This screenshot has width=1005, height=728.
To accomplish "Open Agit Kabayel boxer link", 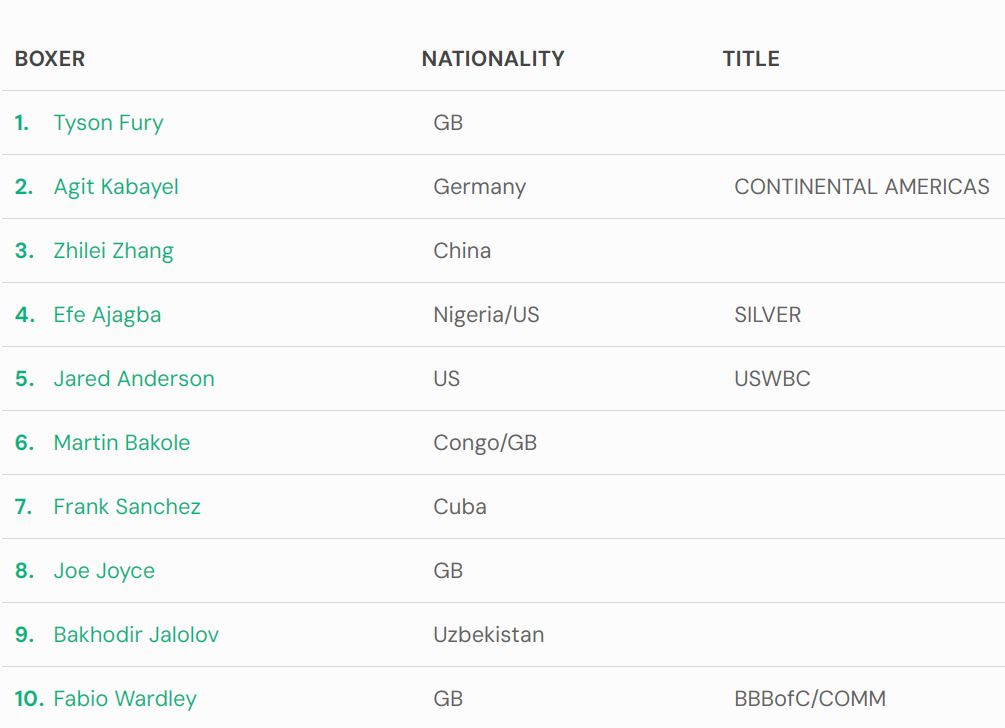I will pyautogui.click(x=116, y=186).
